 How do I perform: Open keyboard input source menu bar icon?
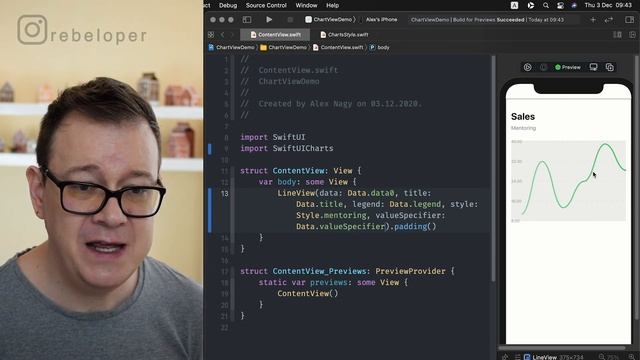click(x=514, y=5)
